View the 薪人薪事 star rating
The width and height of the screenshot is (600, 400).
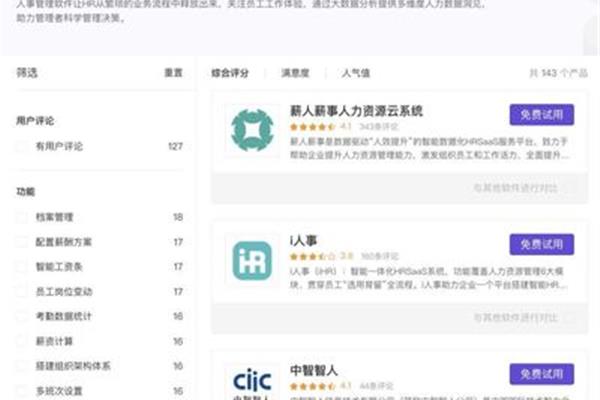point(313,127)
